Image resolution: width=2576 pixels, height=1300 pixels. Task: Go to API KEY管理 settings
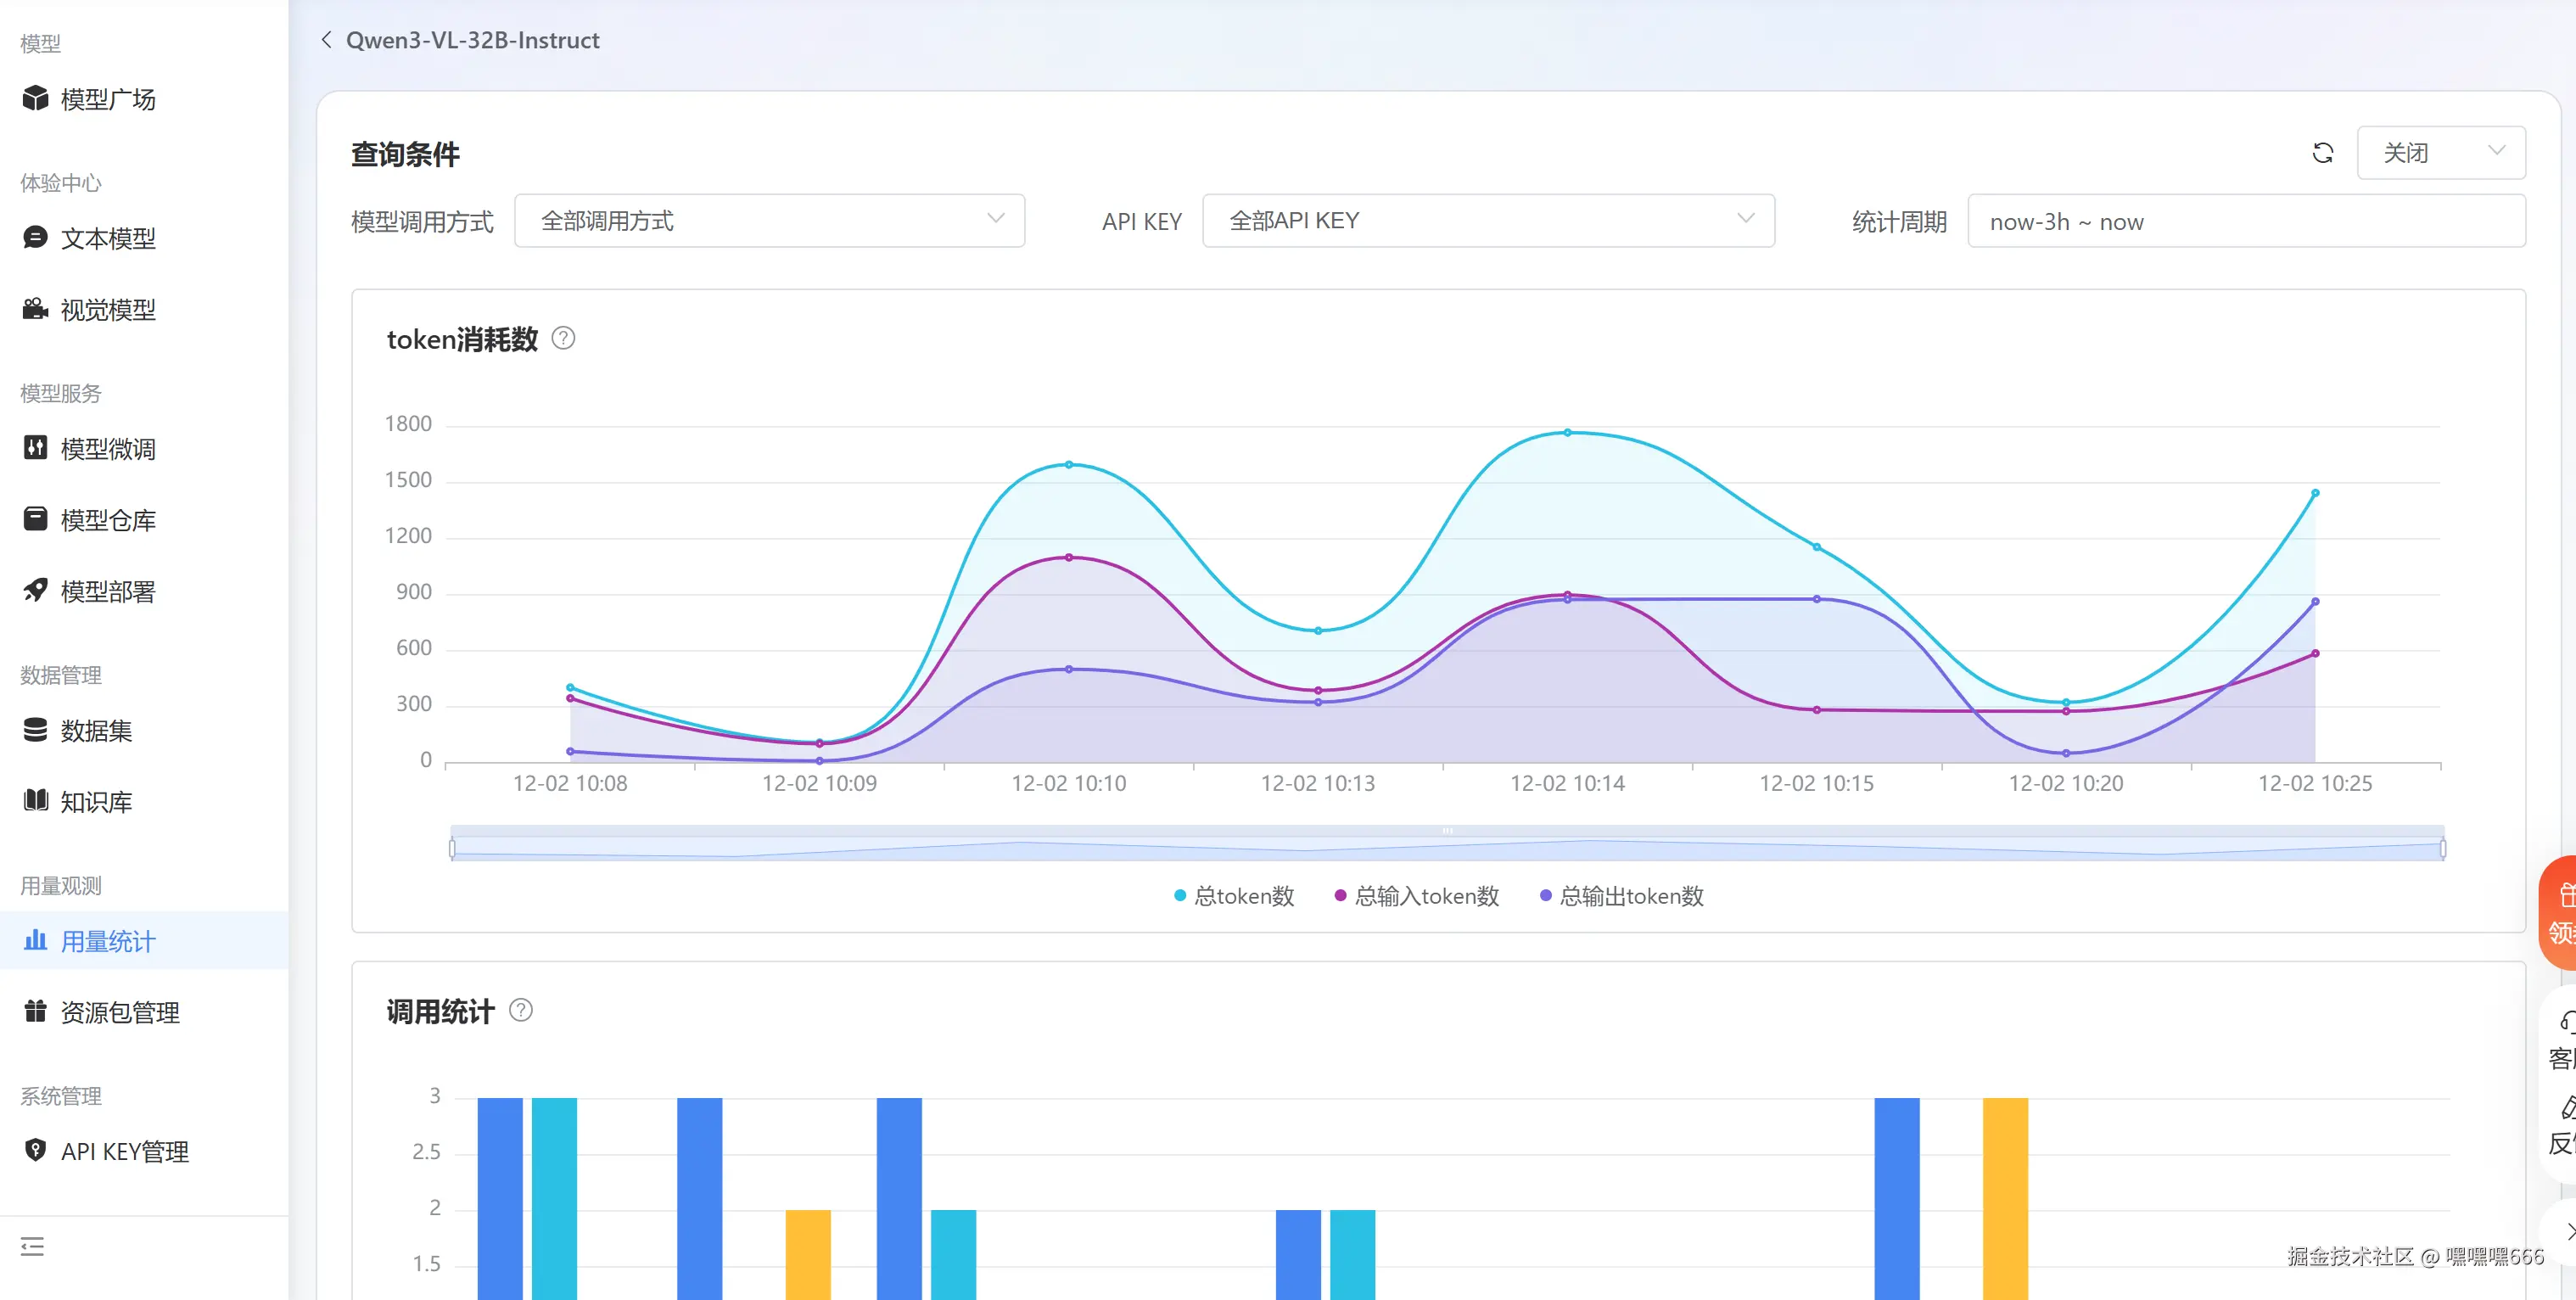tap(125, 1150)
